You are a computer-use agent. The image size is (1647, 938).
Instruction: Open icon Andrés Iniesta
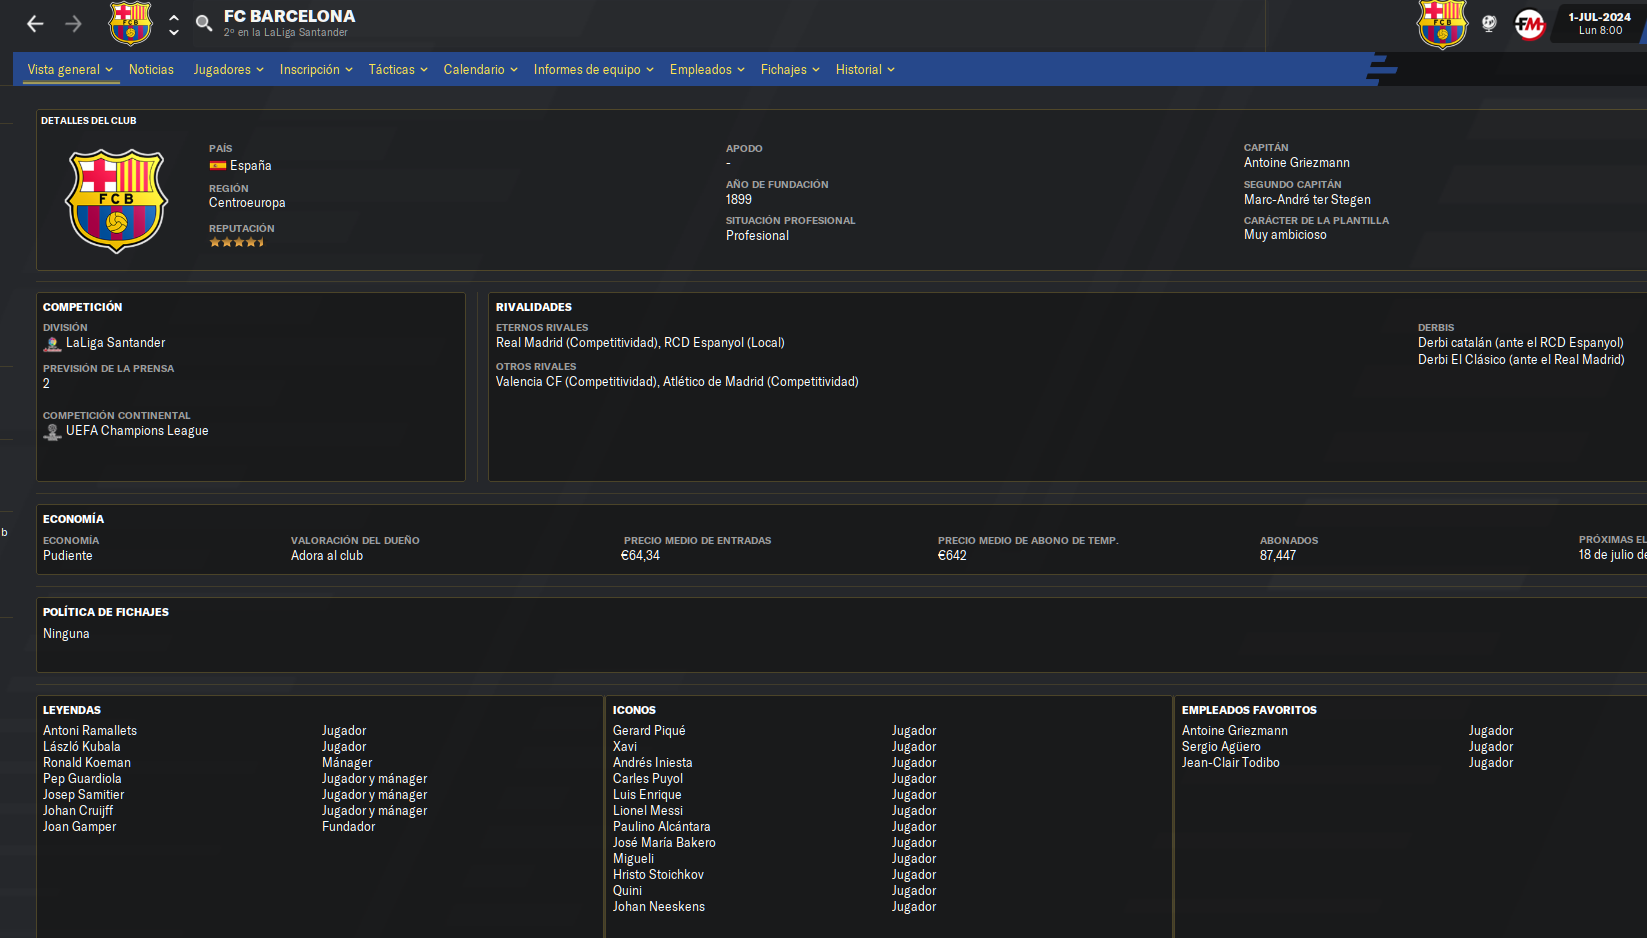pos(652,763)
